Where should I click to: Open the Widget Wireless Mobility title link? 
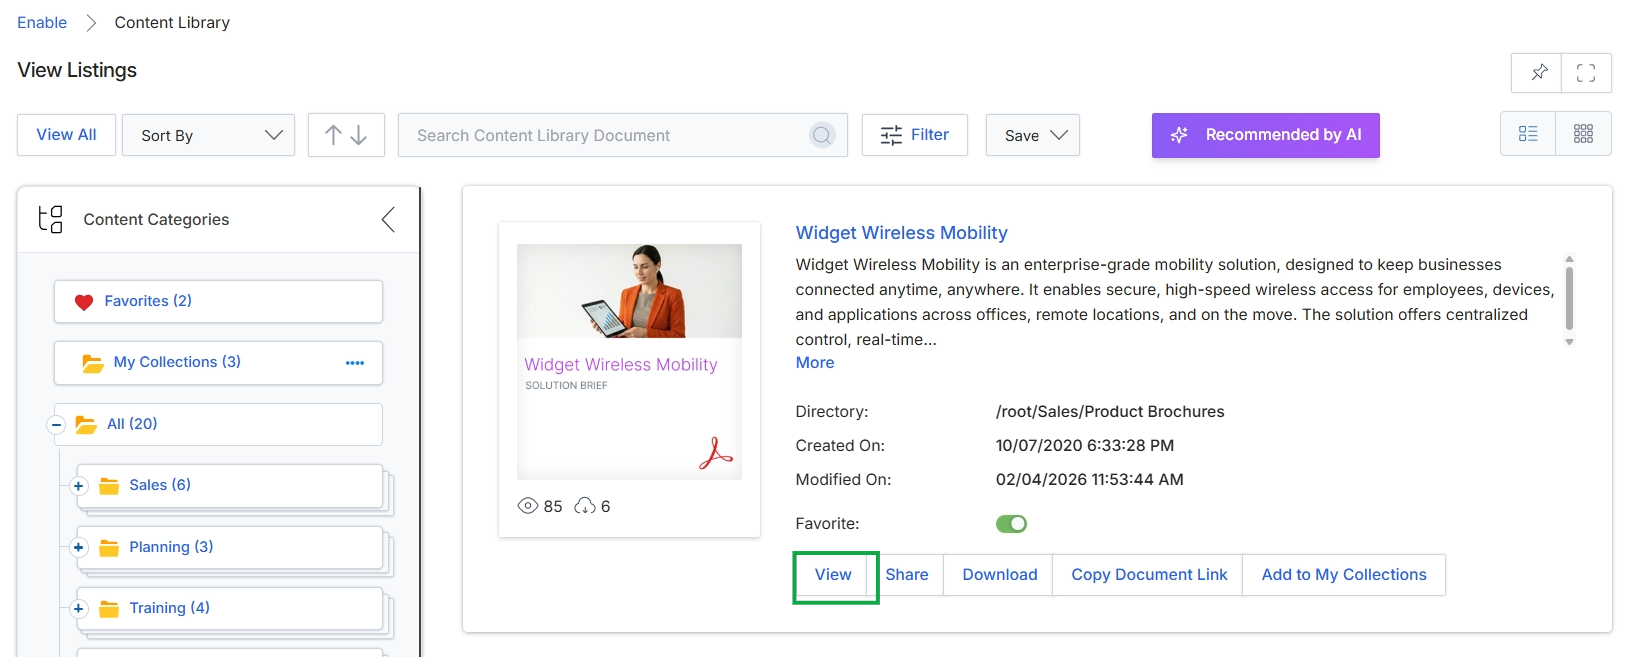click(901, 233)
